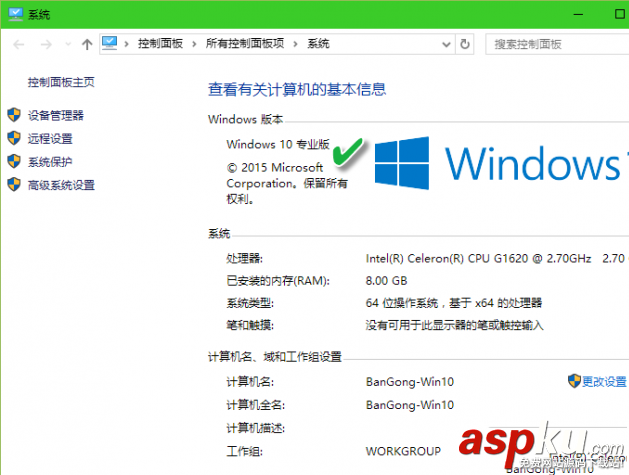Click 更改设置 link for computer name

pos(604,382)
